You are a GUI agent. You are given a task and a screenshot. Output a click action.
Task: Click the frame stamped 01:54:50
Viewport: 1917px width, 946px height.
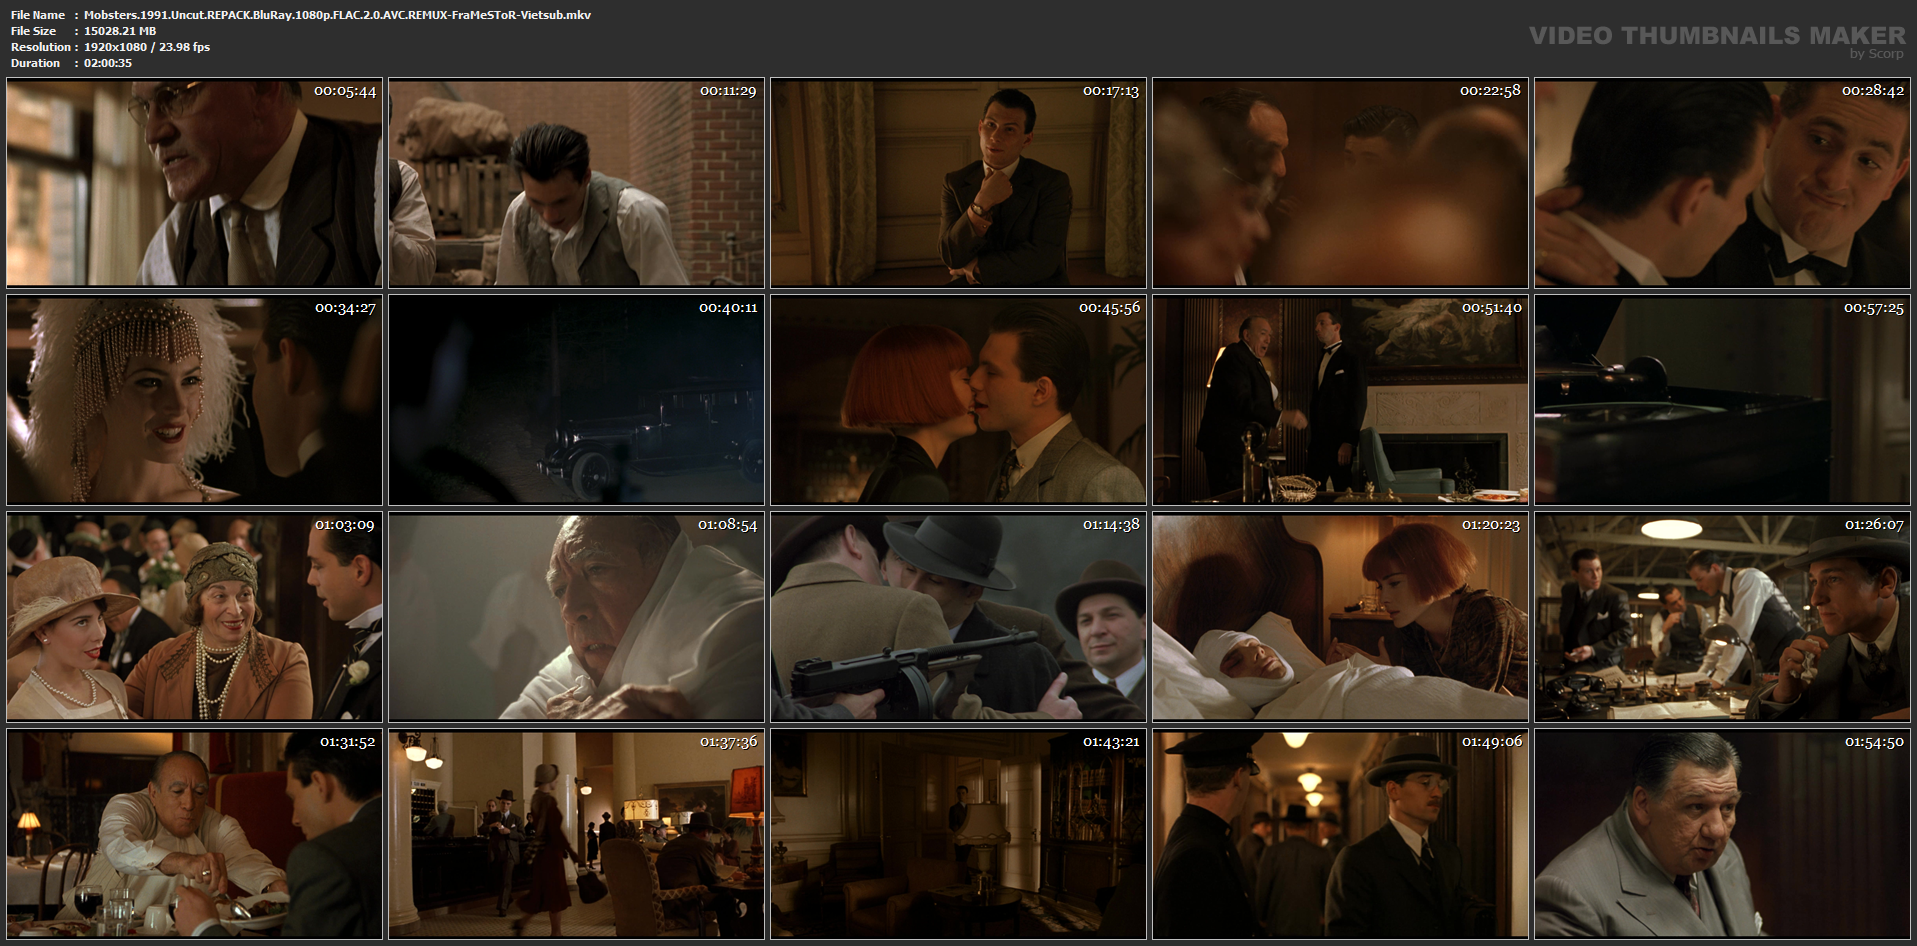click(x=1722, y=834)
